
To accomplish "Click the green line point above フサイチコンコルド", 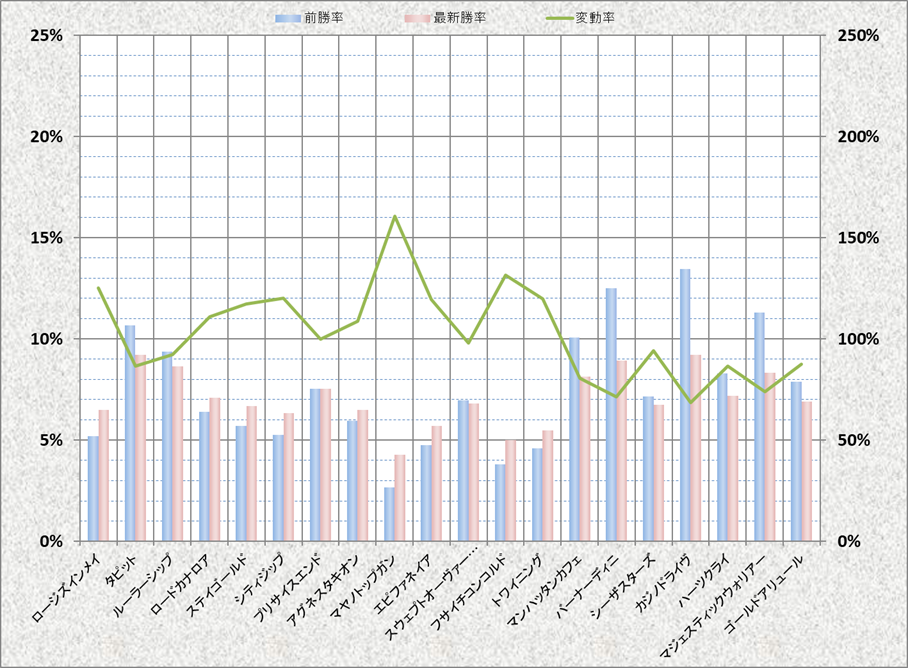I will pyautogui.click(x=506, y=275).
